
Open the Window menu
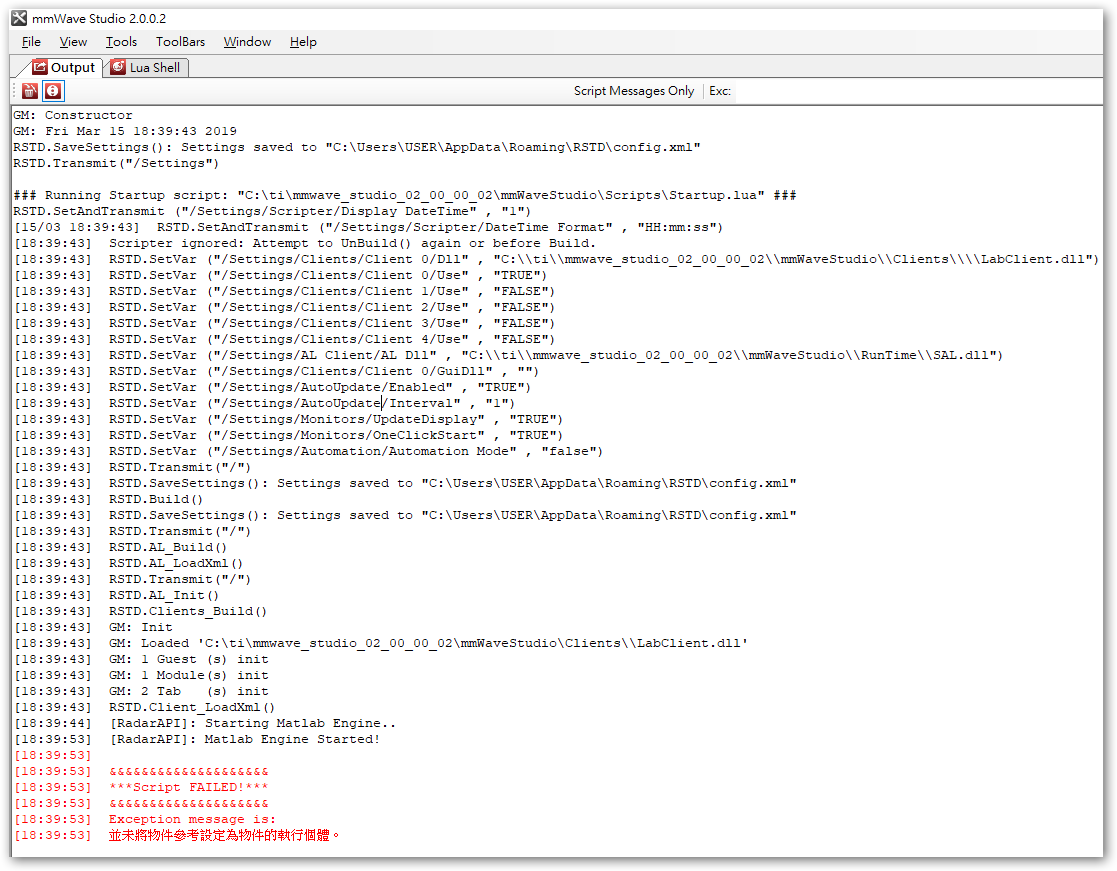coord(247,42)
